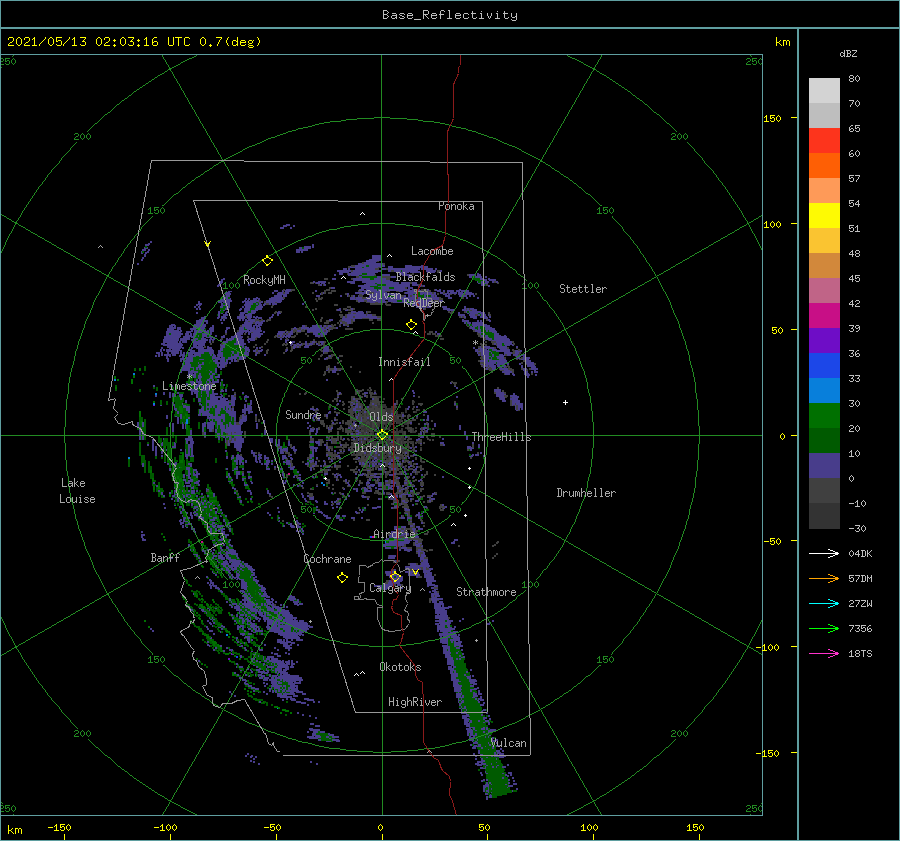Click the white plus marker east of ThreeHills
The width and height of the screenshot is (900, 841).
(565, 402)
